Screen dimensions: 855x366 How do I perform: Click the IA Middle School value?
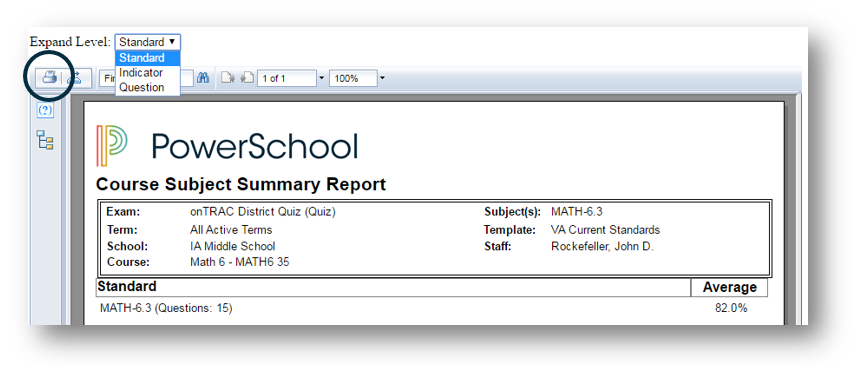[233, 246]
